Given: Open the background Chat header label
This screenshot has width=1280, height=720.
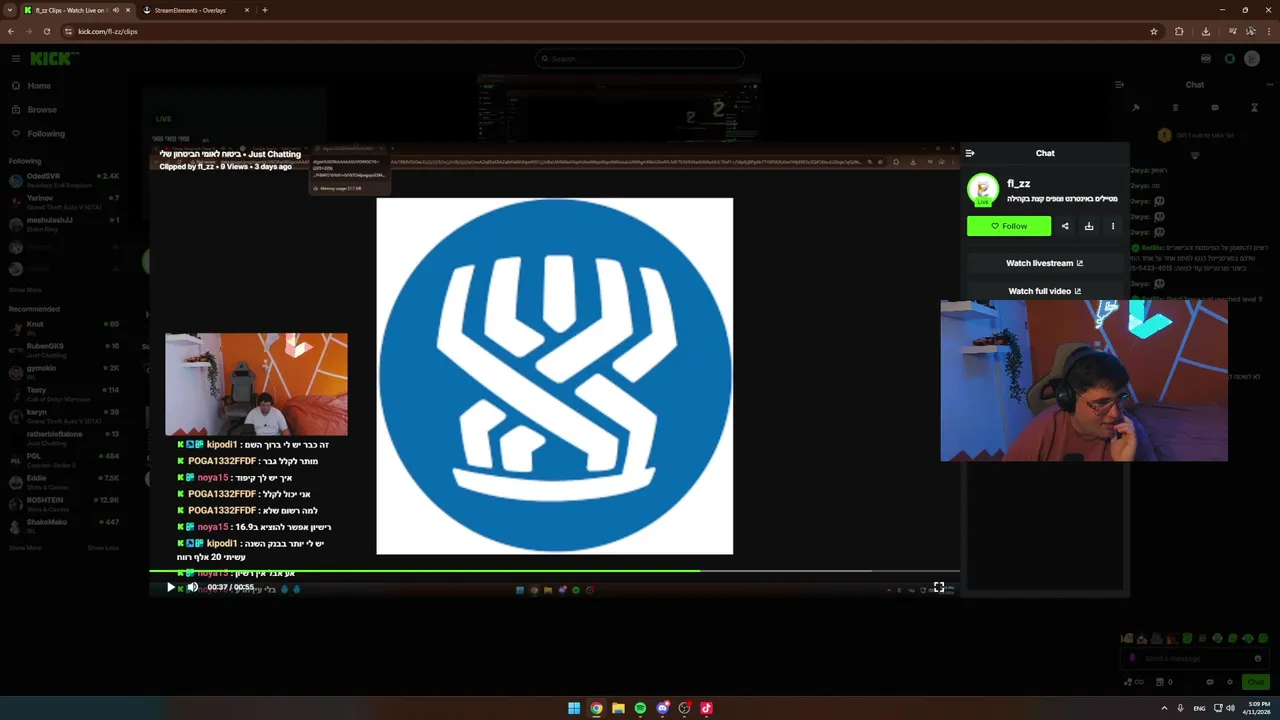Looking at the screenshot, I should [1195, 85].
